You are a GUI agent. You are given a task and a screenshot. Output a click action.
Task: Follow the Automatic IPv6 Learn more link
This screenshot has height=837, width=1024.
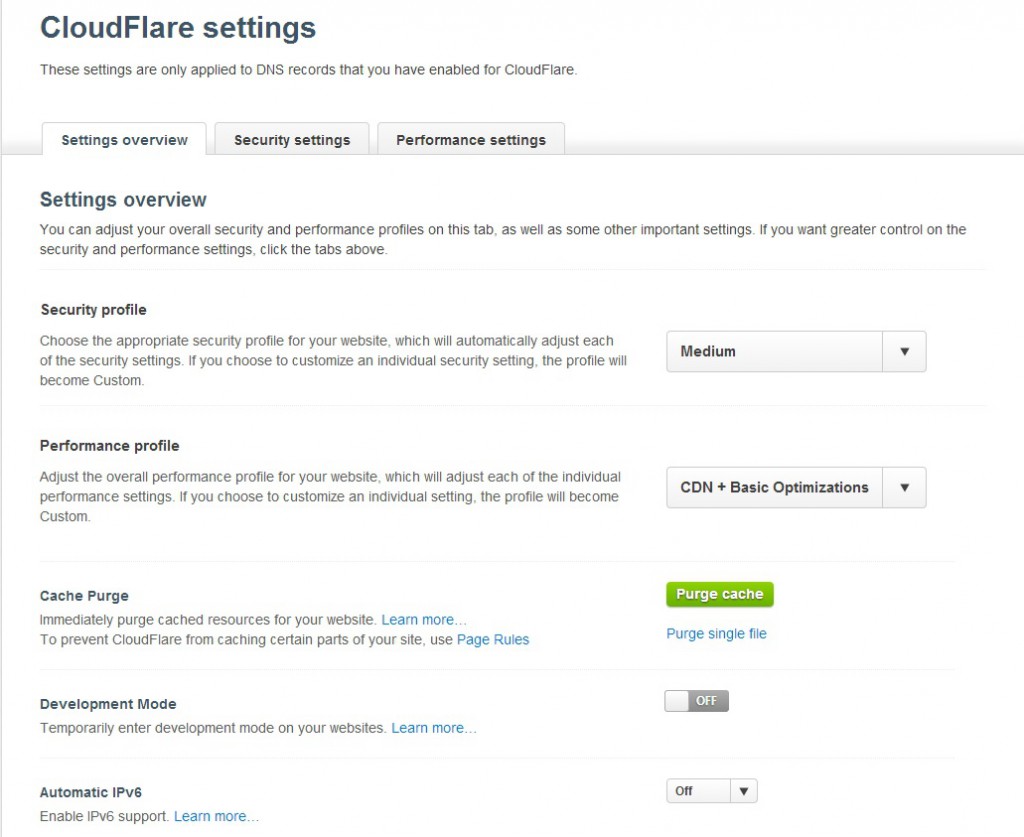216,816
